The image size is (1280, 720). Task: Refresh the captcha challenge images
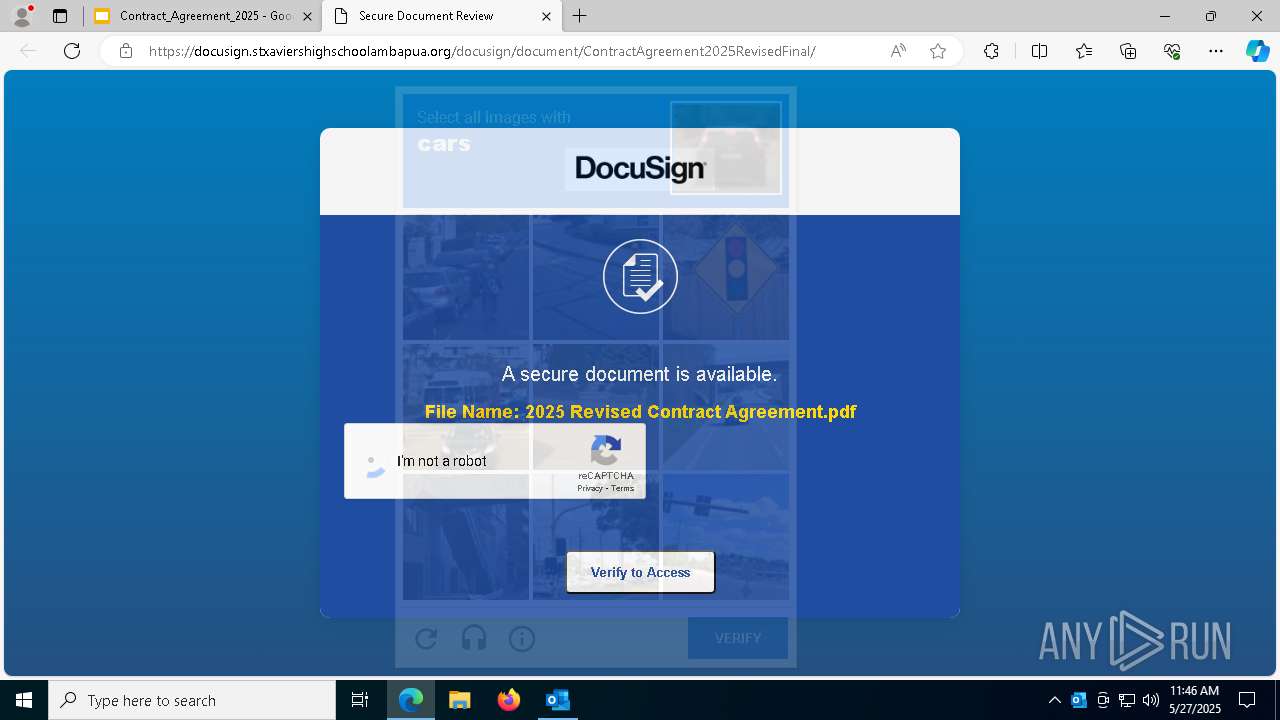426,638
